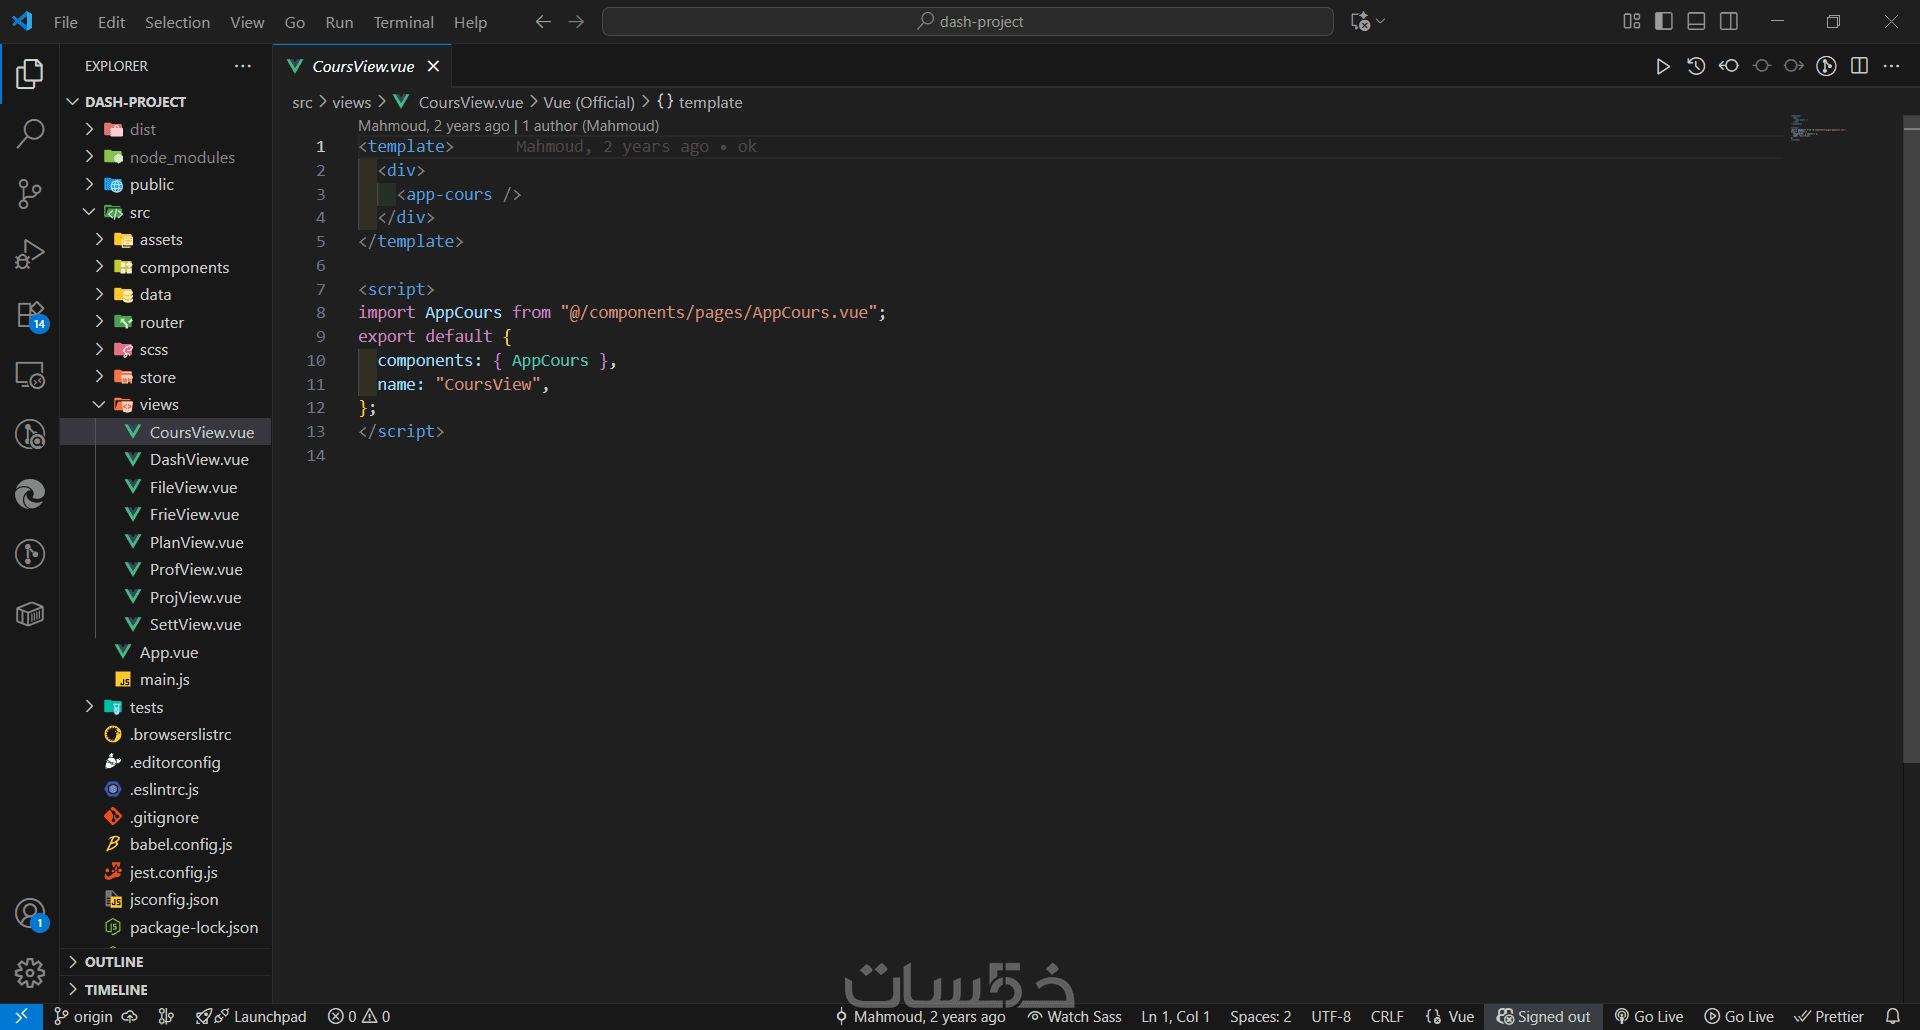Click the Explorer files icon in activity bar

tap(30, 73)
